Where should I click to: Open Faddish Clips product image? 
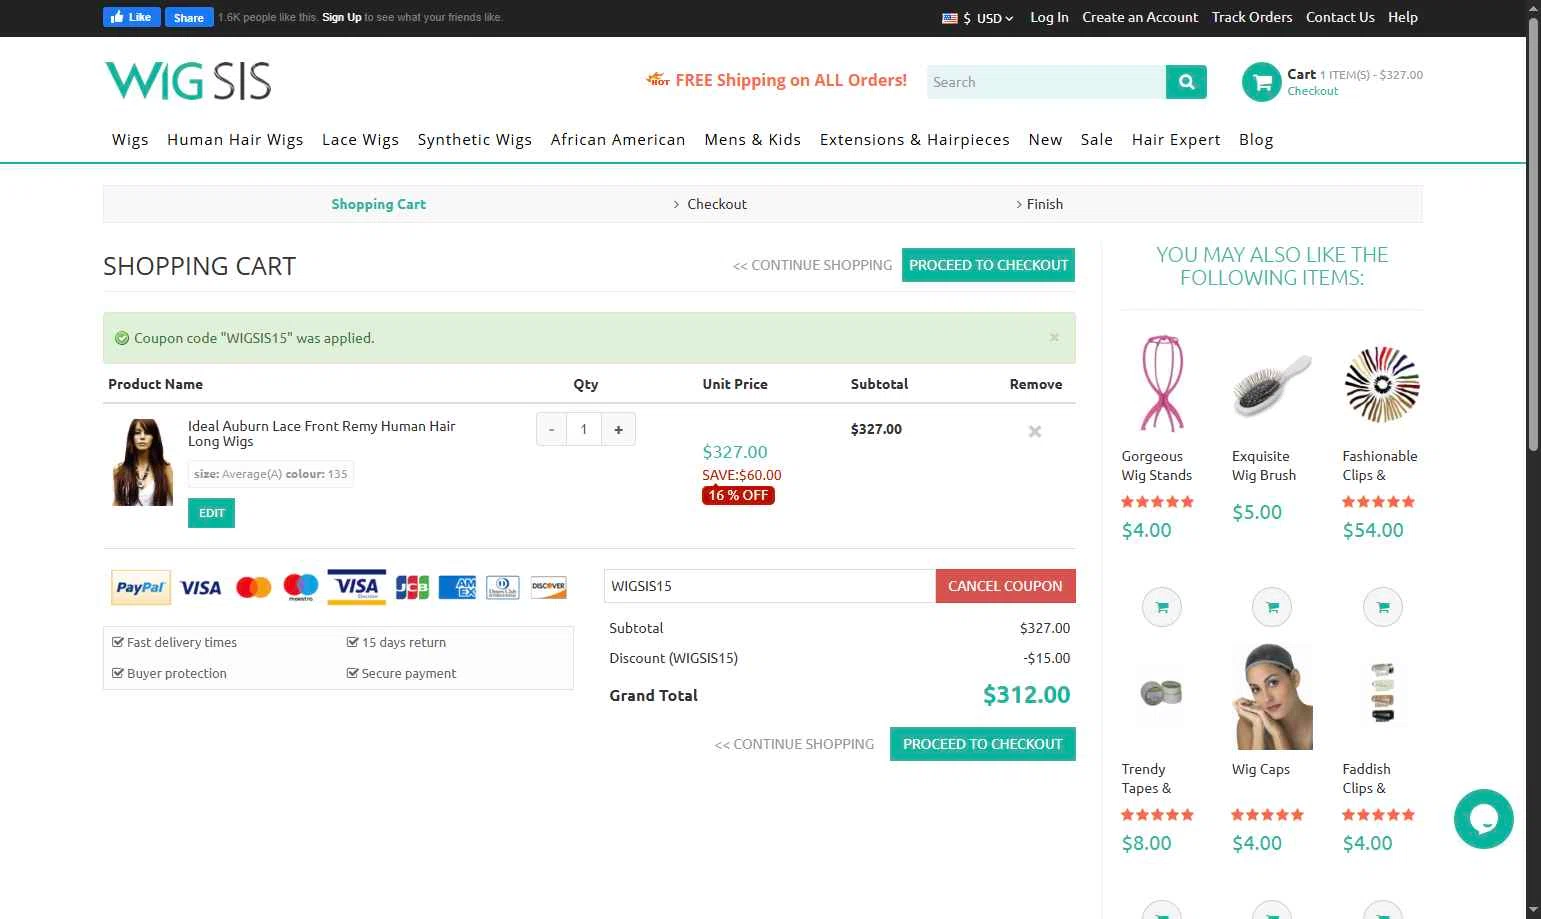click(1382, 692)
